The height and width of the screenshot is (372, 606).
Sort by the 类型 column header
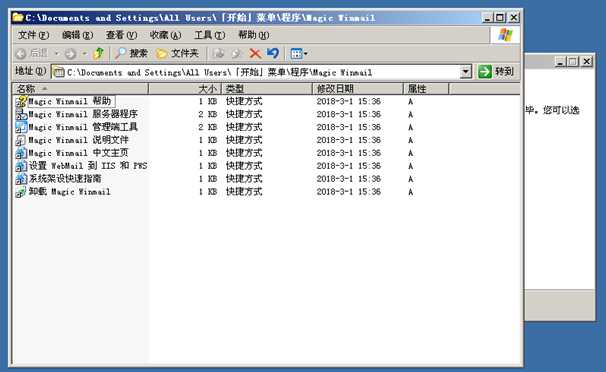tap(267, 89)
